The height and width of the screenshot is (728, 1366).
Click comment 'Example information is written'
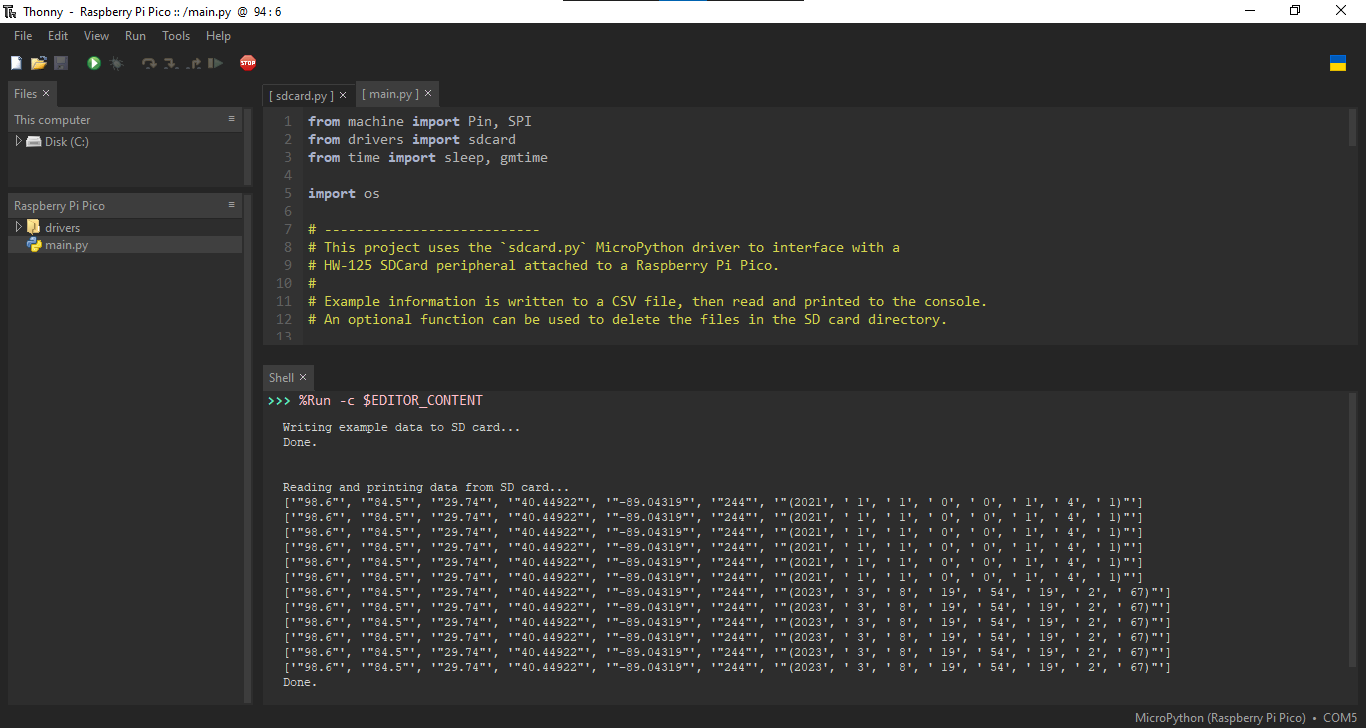coord(648,301)
